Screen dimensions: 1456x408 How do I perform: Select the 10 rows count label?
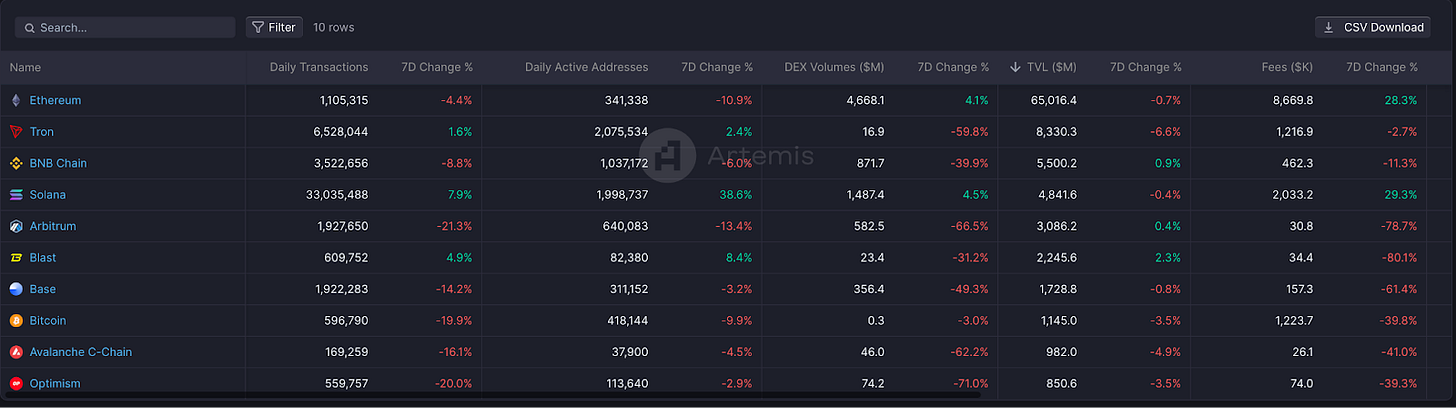[x=334, y=27]
